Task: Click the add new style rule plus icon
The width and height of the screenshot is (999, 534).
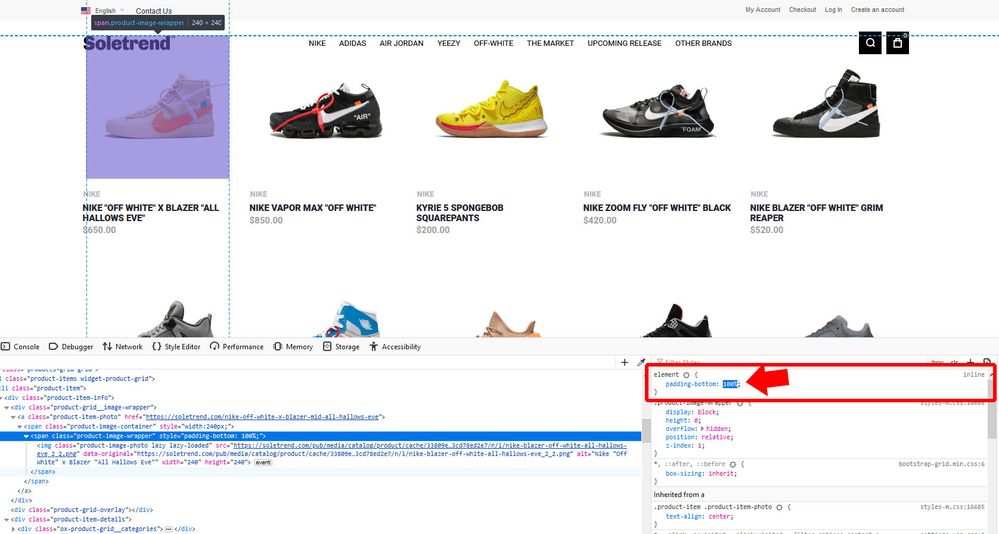Action: 970,362
